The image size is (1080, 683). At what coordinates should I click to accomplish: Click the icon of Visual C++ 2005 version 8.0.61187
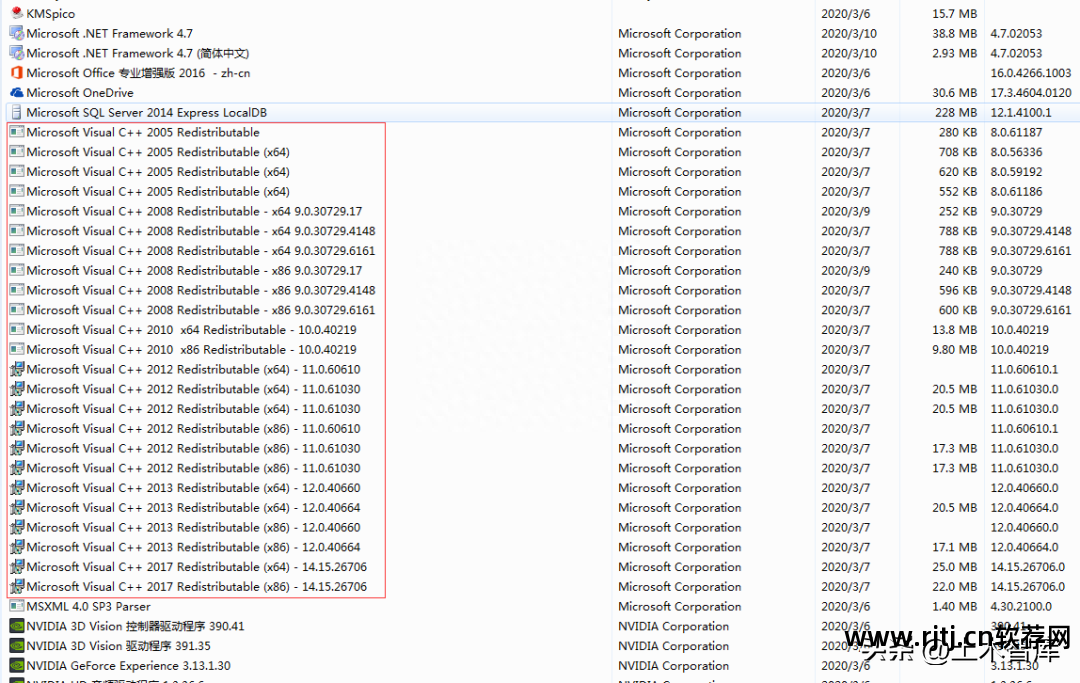(x=17, y=132)
